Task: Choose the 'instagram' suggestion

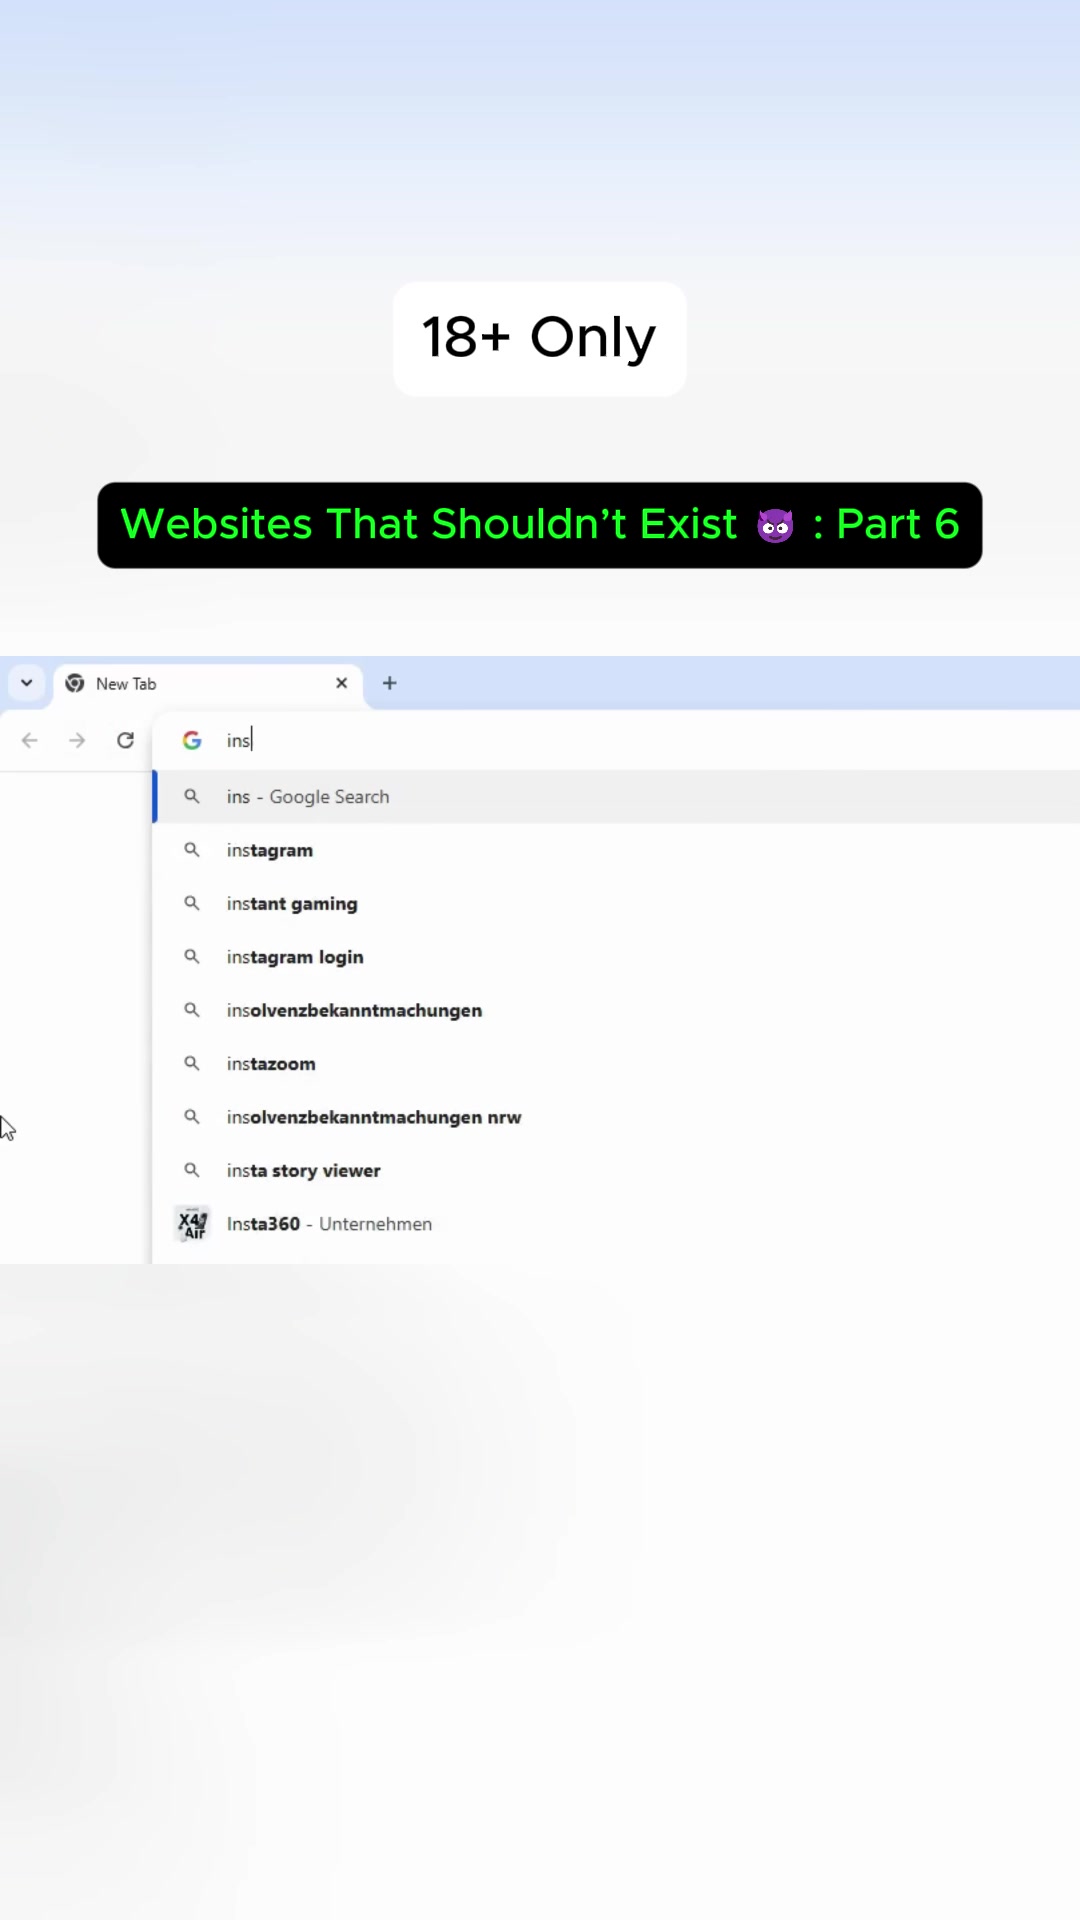Action: [x=616, y=850]
